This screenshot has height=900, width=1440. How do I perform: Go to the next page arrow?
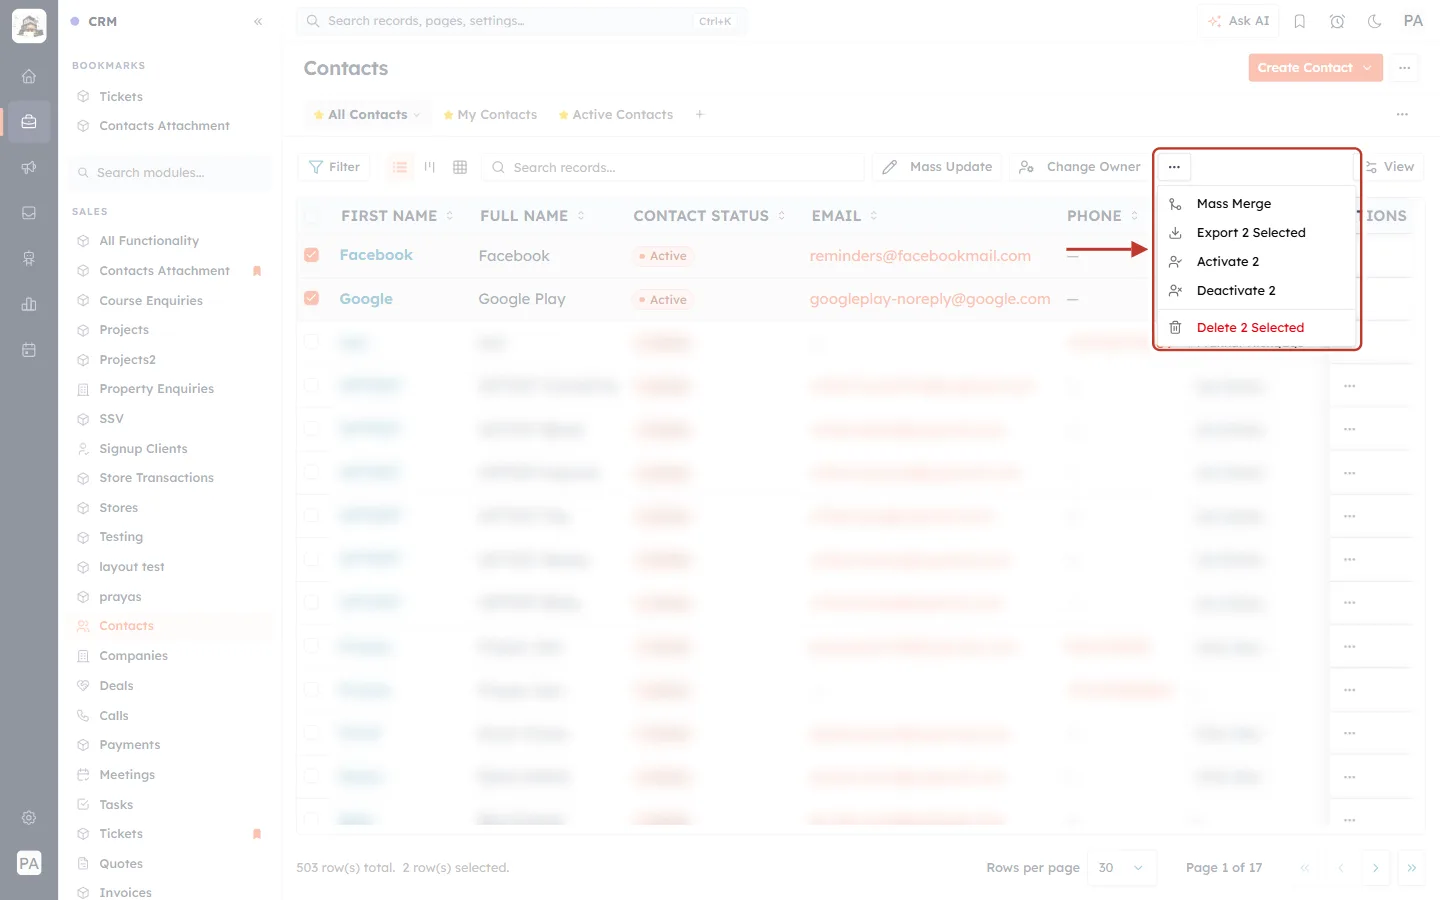[1376, 868]
